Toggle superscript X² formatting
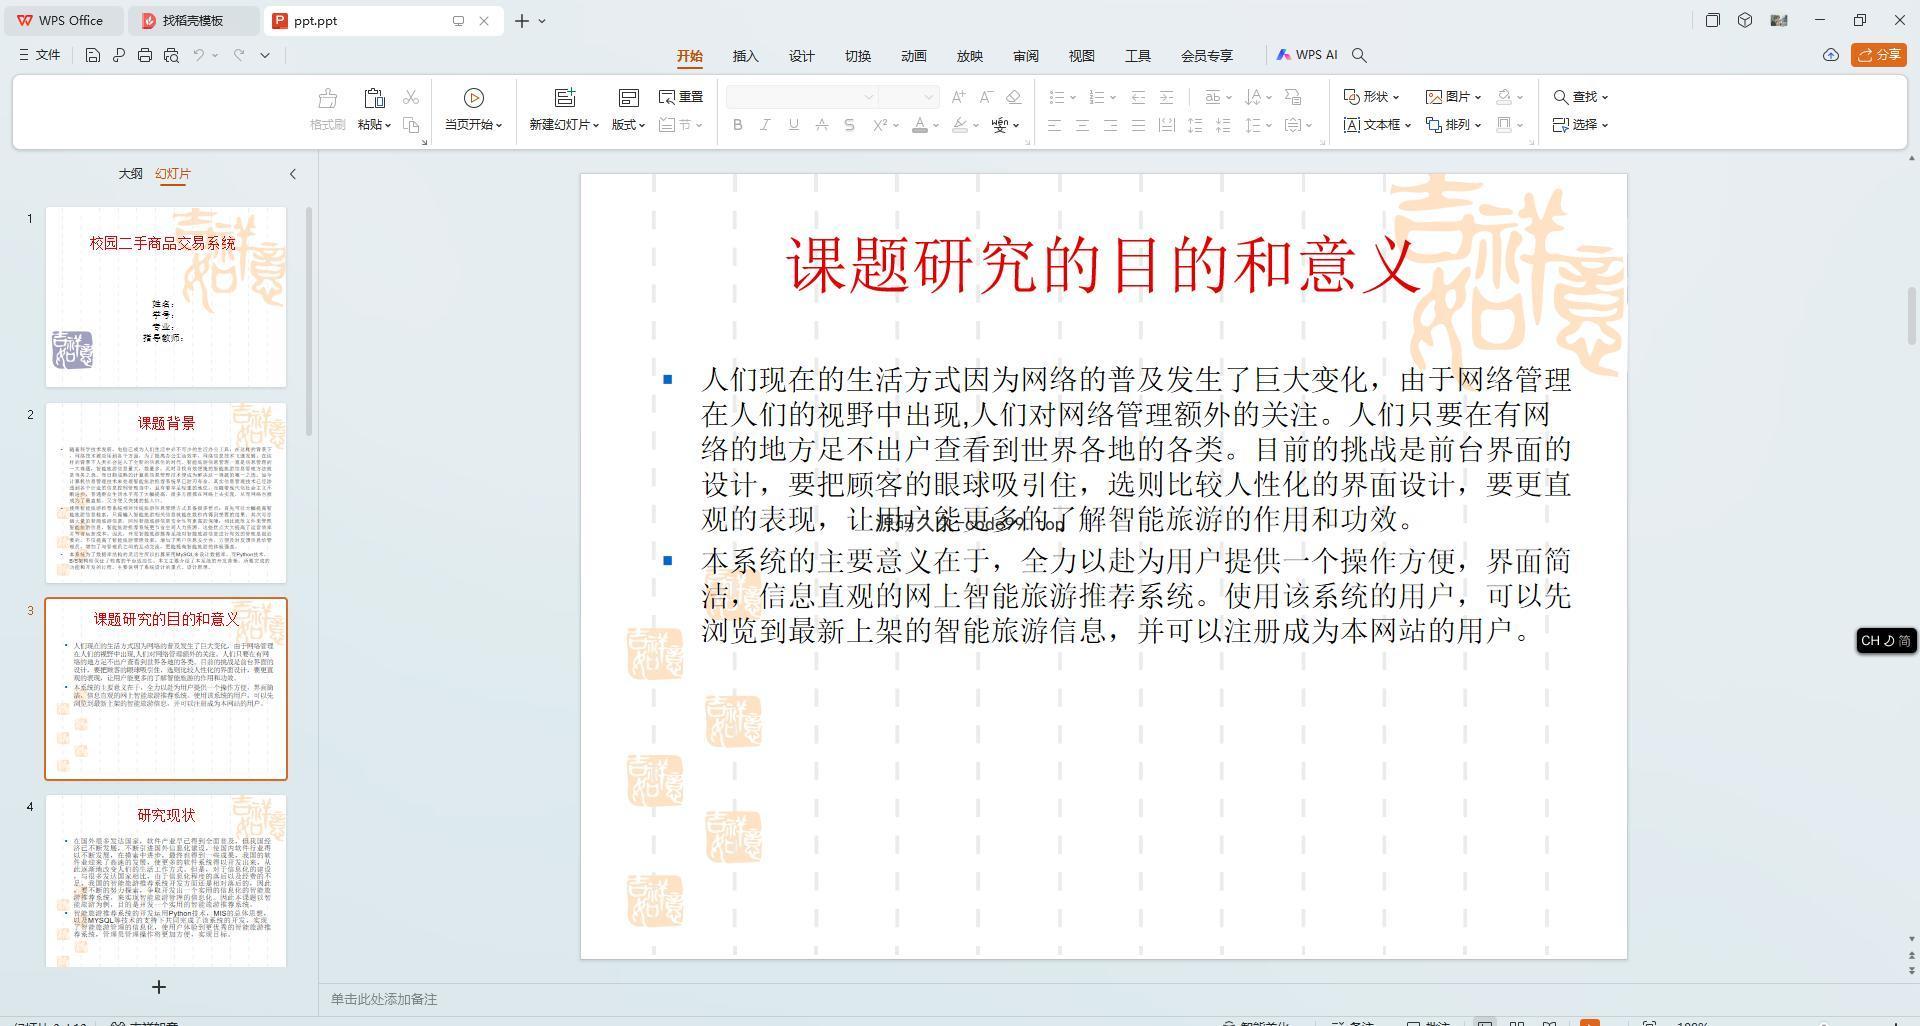The height and width of the screenshot is (1026, 1920). coord(880,125)
